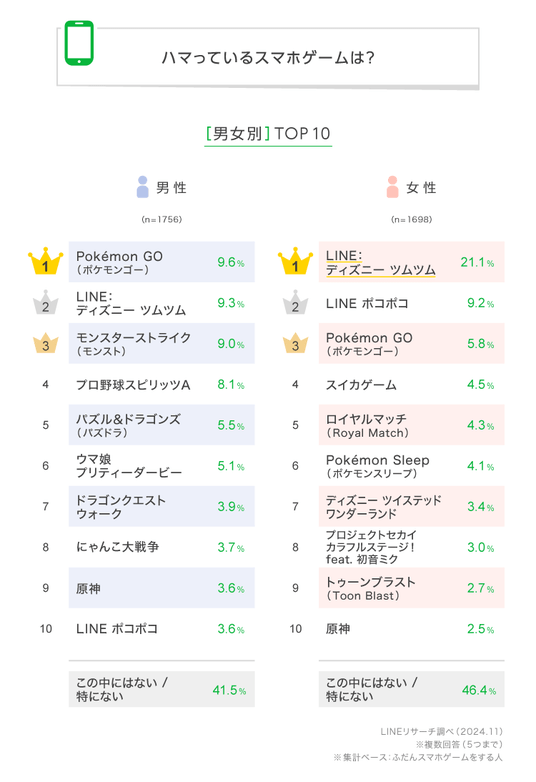Click the men's bronze rank 3 crown
536x782 pixels.
click(45, 343)
